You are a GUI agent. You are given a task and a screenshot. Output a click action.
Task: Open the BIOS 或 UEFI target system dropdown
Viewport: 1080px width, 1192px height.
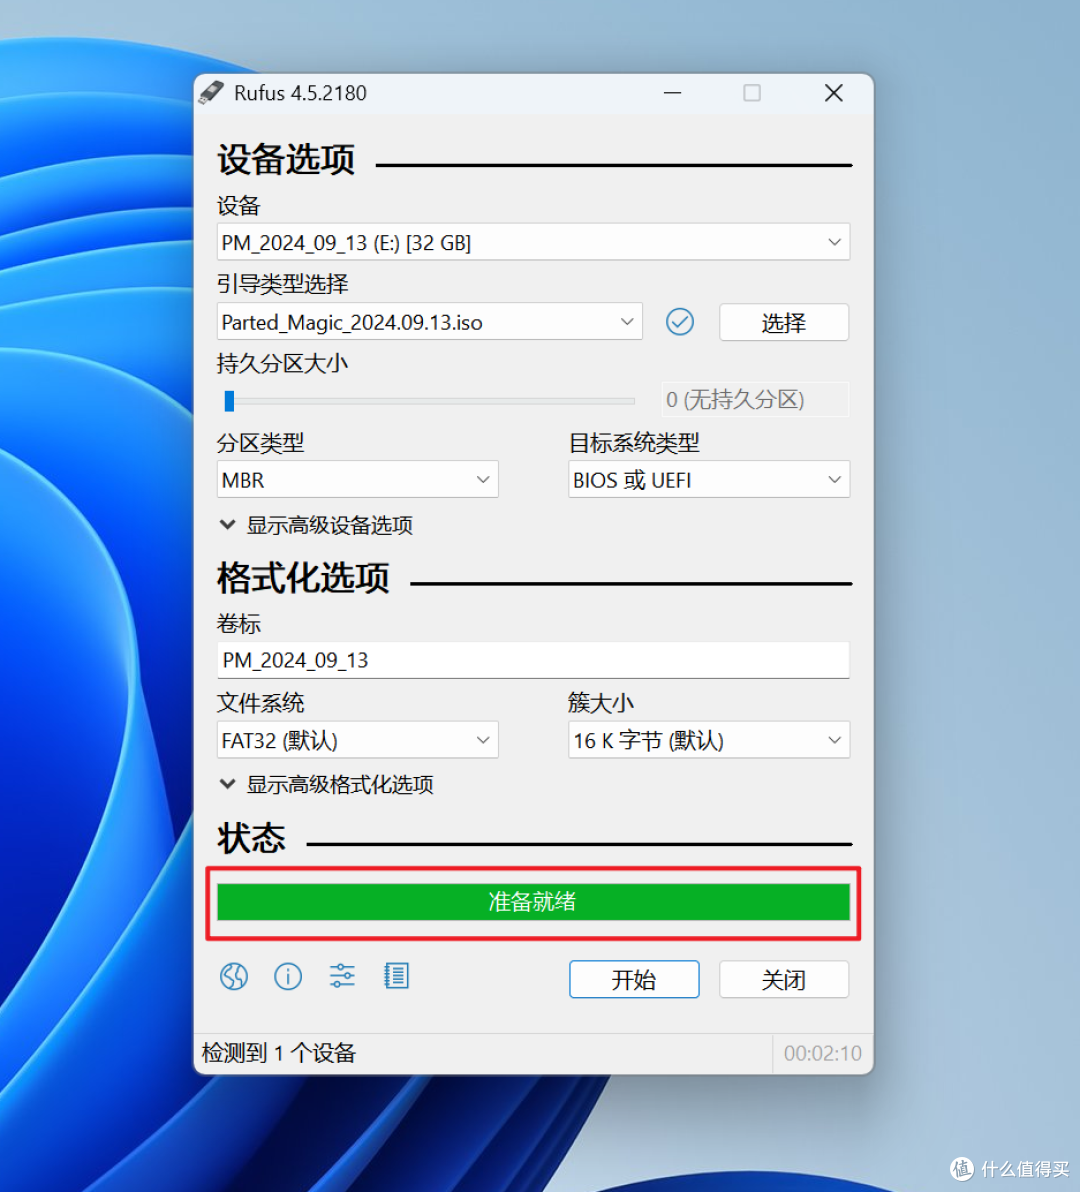click(x=709, y=480)
